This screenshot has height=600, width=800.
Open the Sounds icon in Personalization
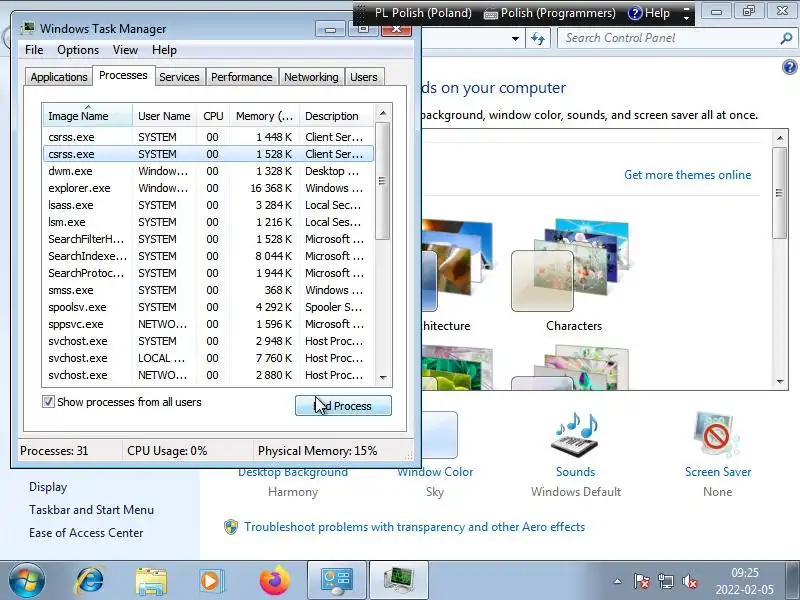[575, 435]
